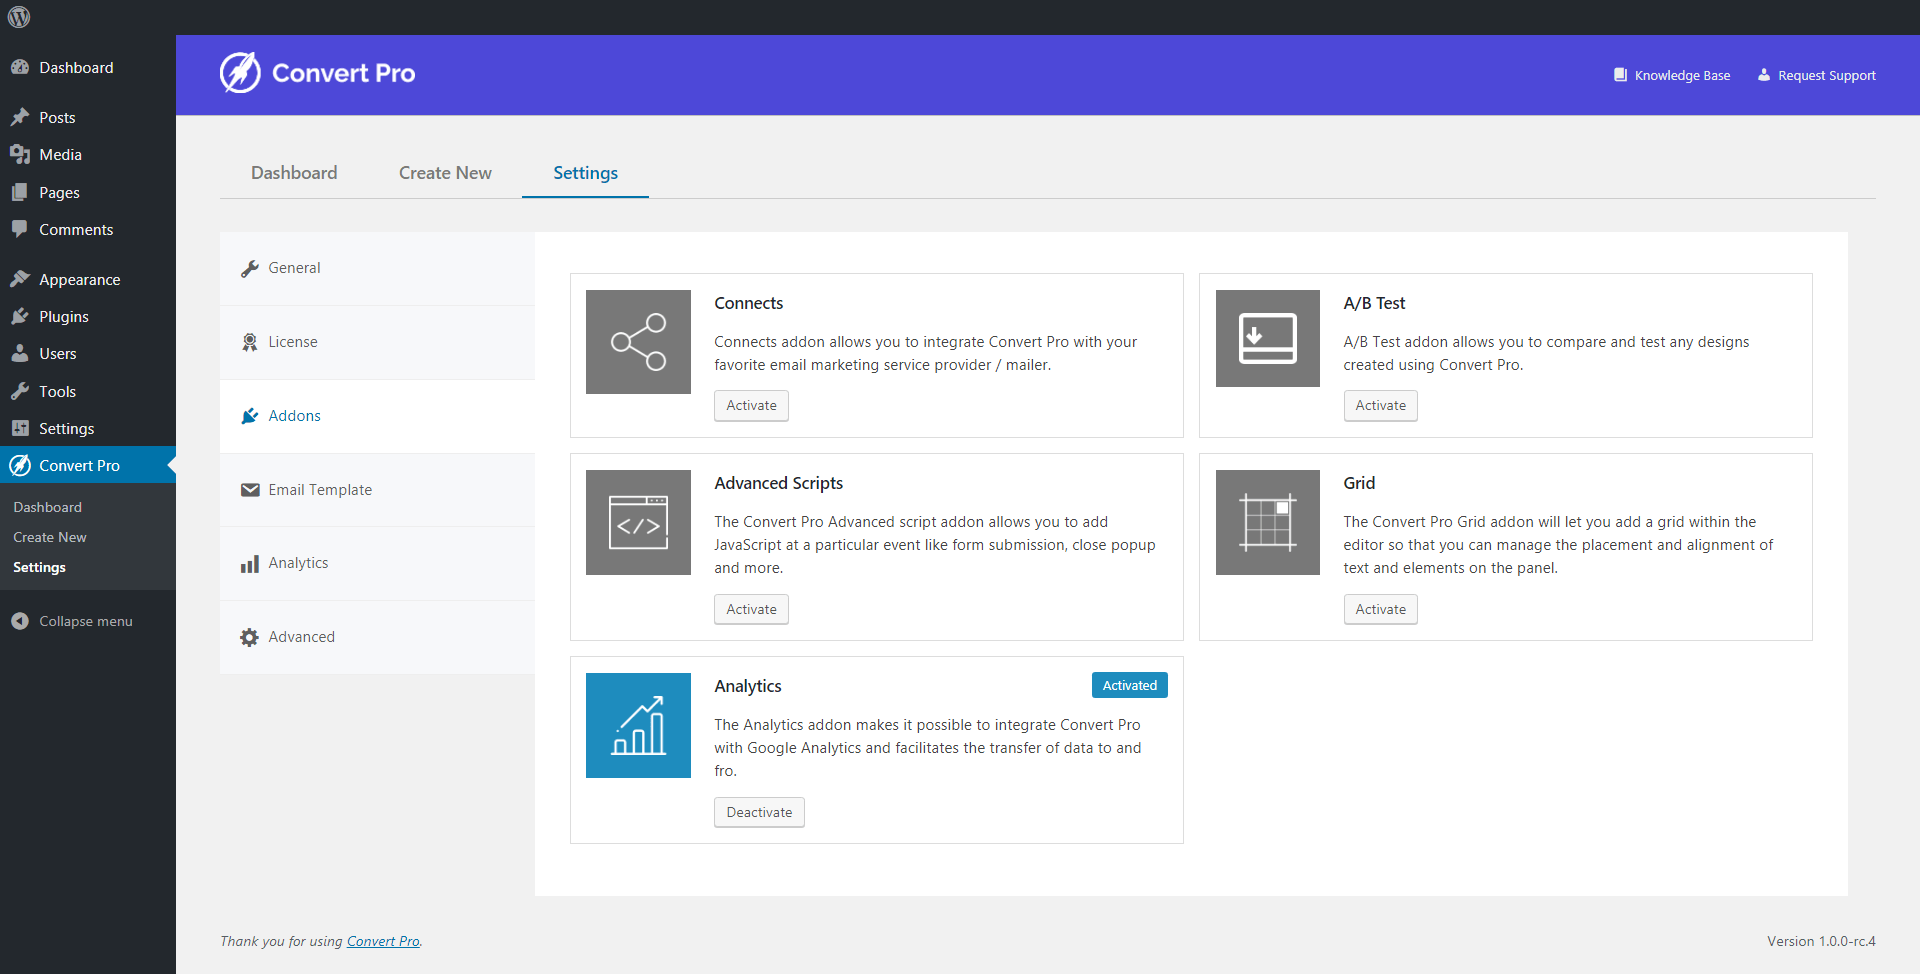Open the Addons settings section
Screen dimensions: 1920x974
[x=377, y=416]
